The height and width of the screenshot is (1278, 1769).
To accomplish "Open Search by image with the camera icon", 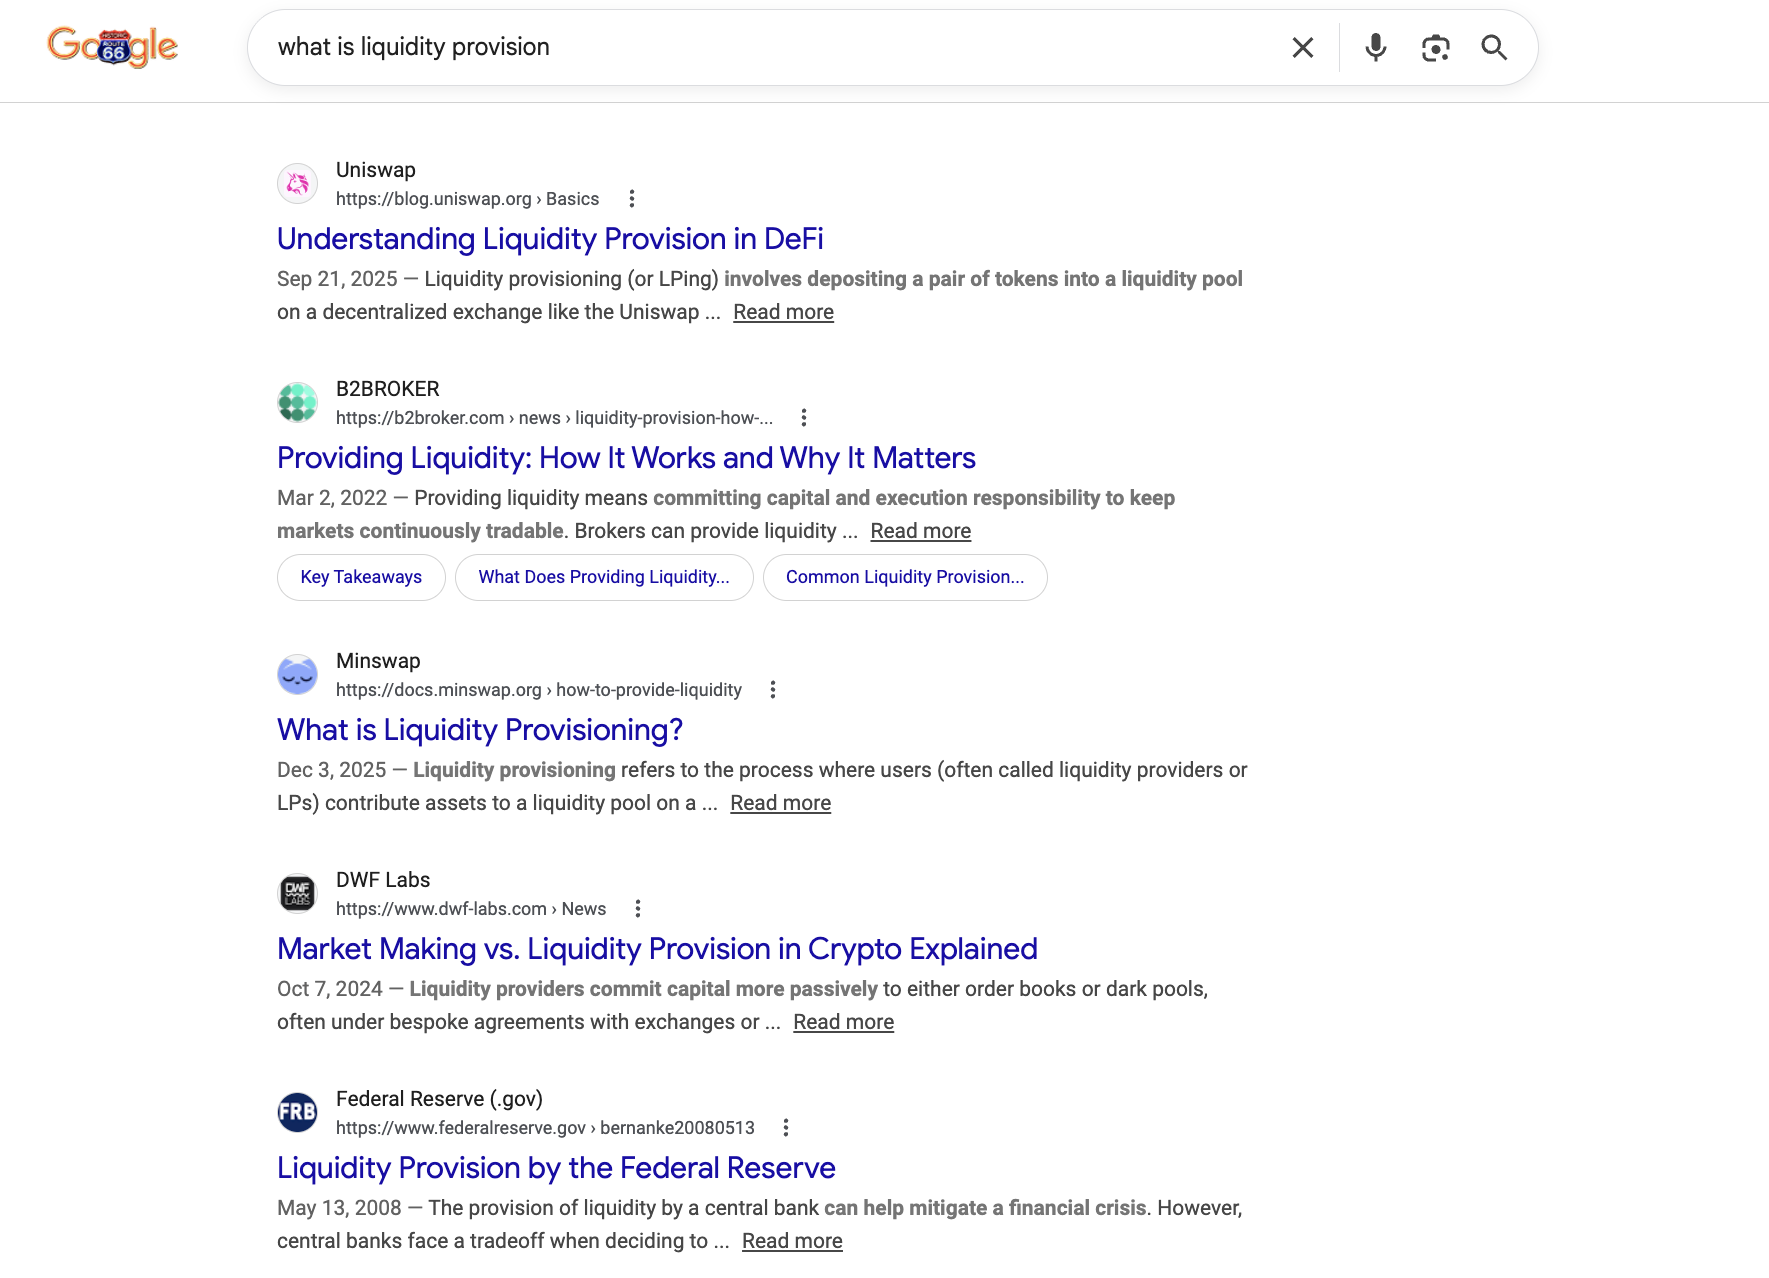I will pos(1435,47).
